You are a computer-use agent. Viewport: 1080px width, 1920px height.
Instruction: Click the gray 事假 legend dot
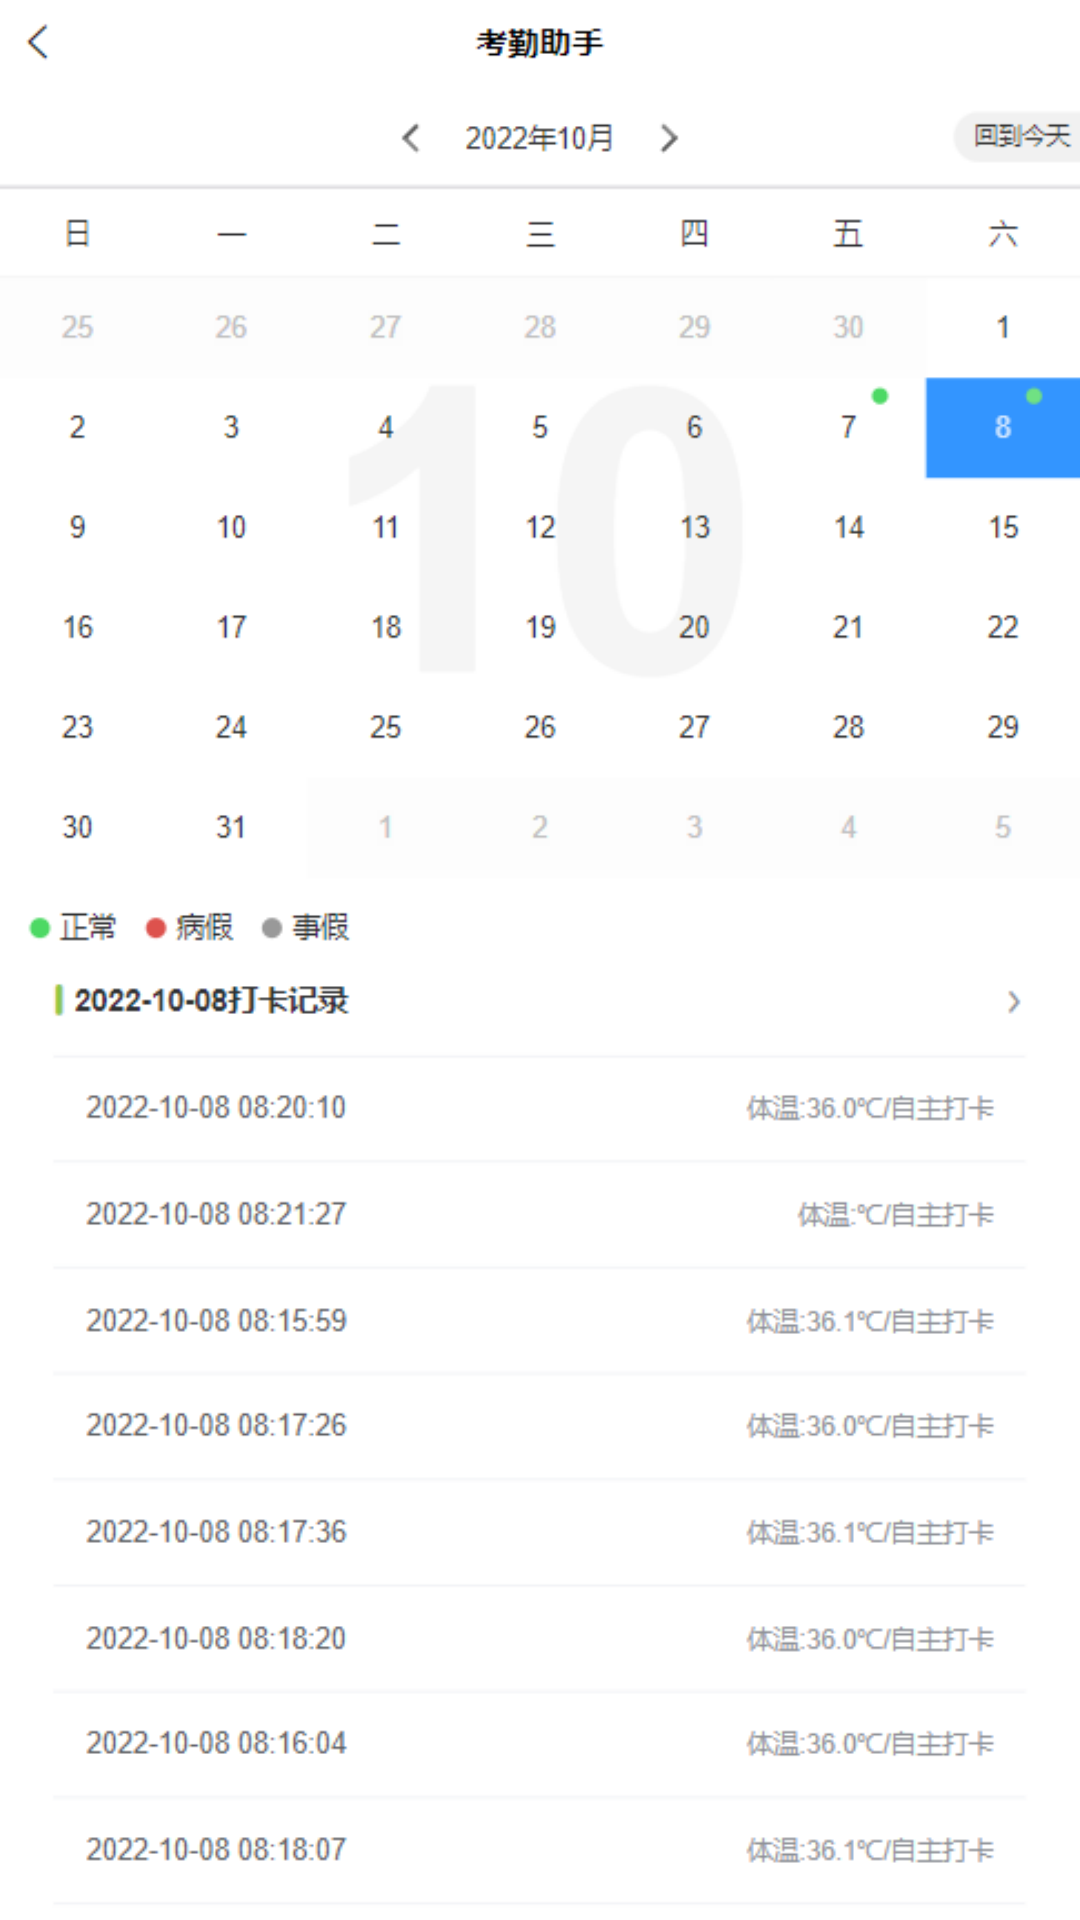coord(271,928)
